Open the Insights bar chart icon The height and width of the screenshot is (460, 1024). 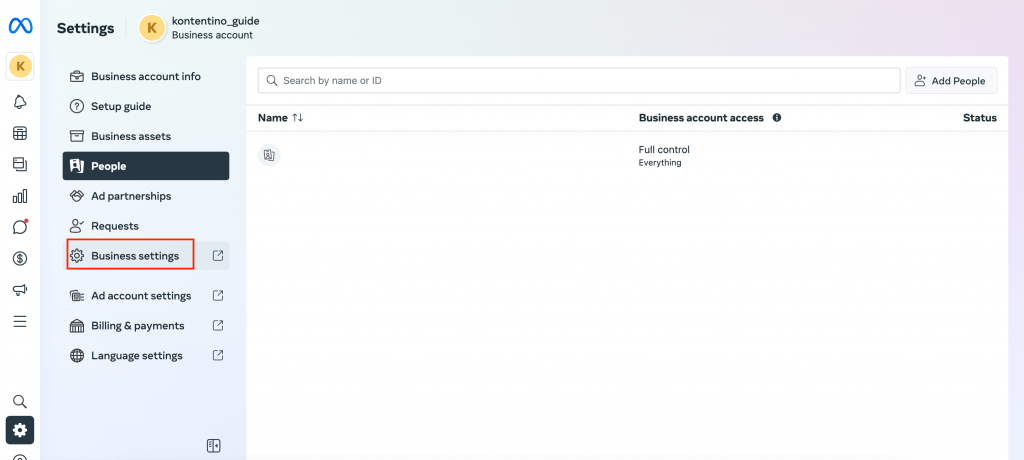click(20, 196)
